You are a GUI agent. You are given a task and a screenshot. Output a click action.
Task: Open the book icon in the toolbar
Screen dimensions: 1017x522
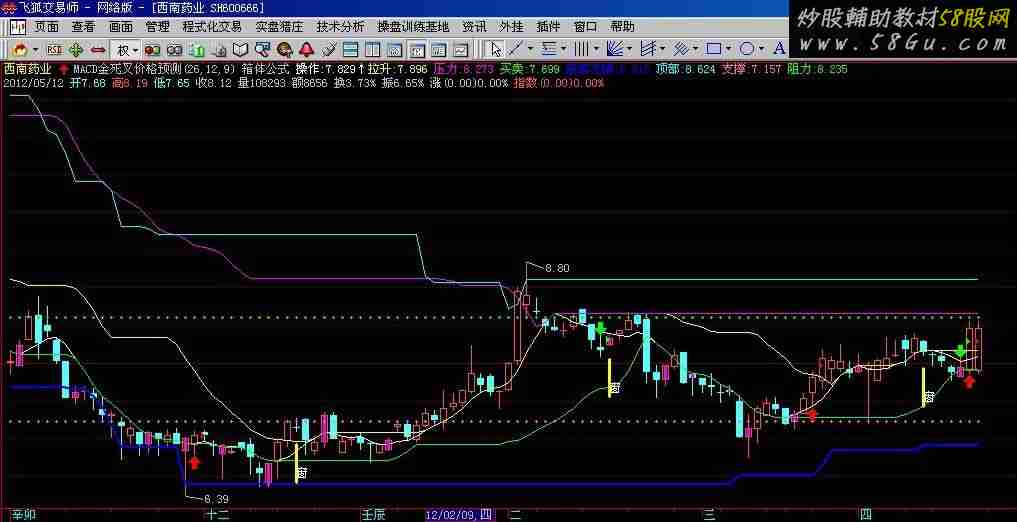tap(241, 49)
